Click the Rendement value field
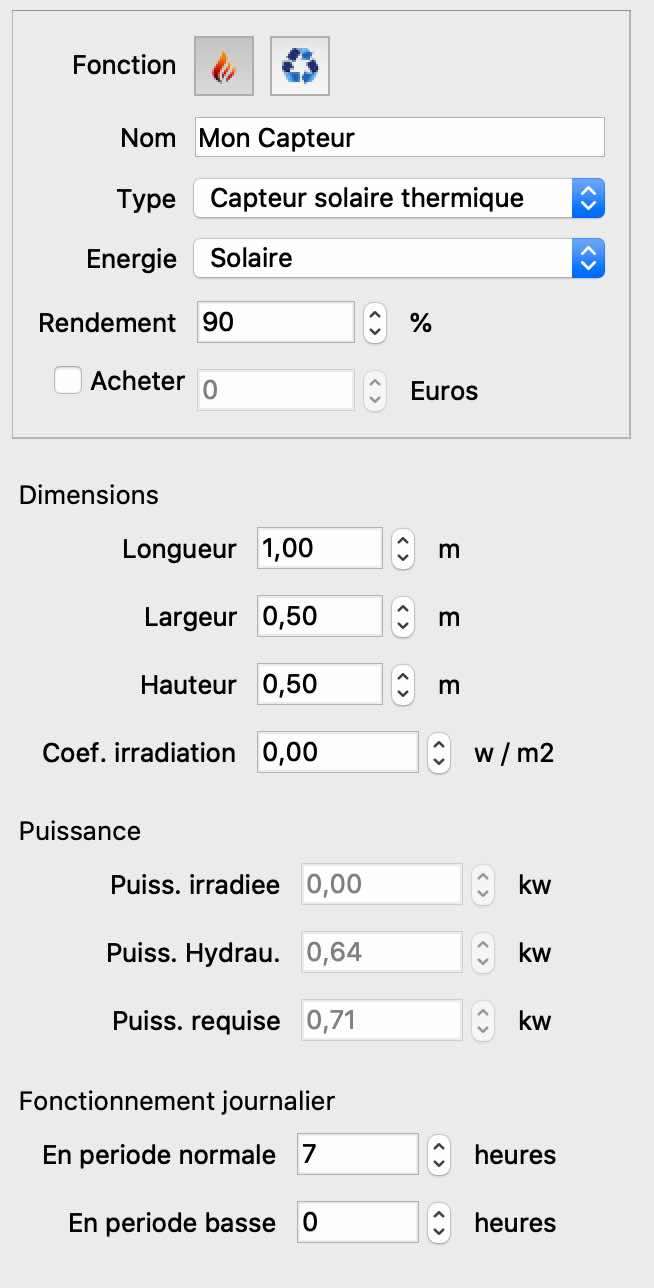 tap(275, 322)
